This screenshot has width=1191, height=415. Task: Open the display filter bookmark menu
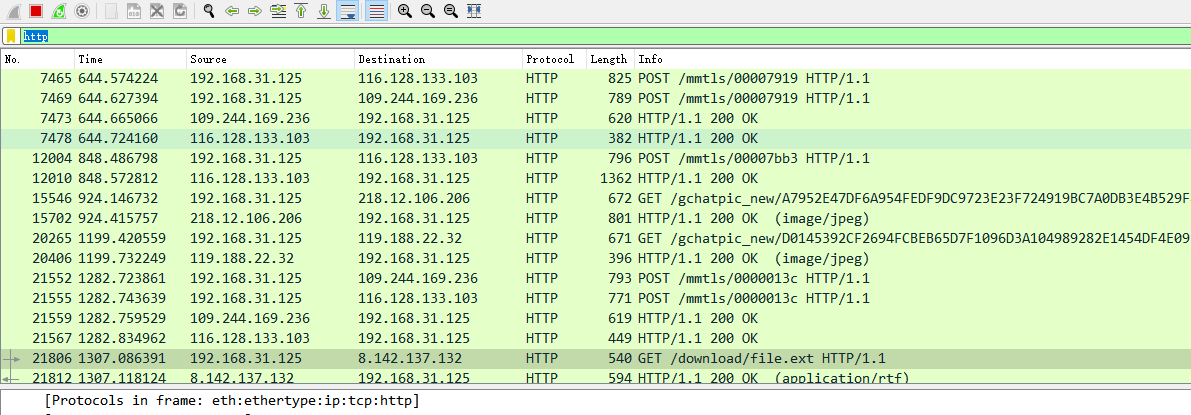[x=11, y=36]
